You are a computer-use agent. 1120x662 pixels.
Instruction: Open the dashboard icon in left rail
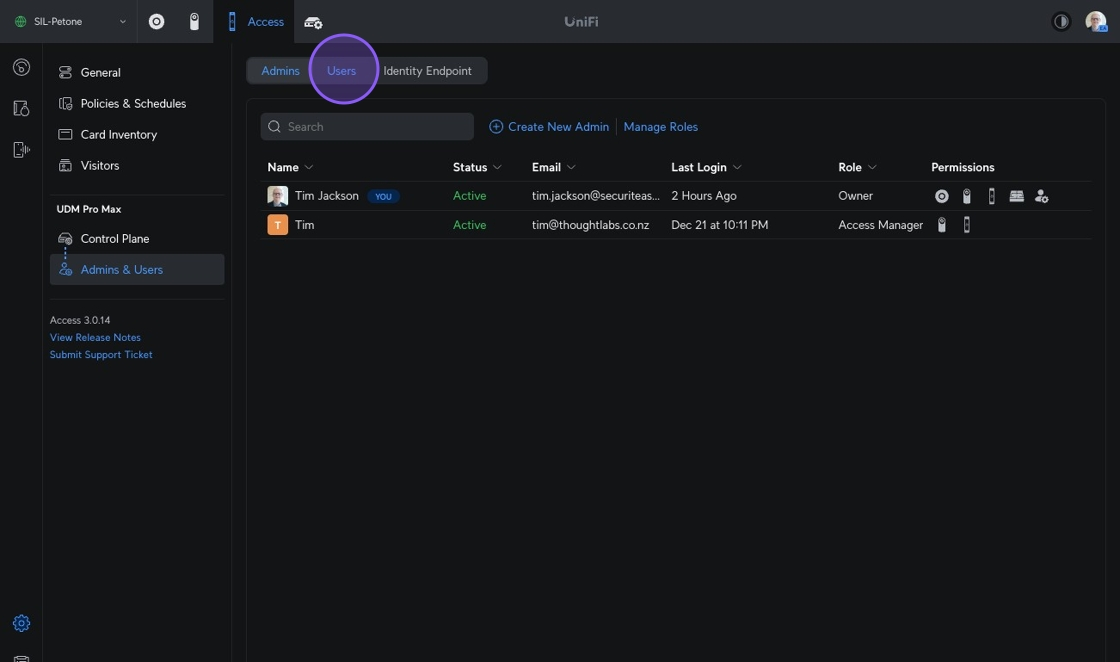[21, 68]
